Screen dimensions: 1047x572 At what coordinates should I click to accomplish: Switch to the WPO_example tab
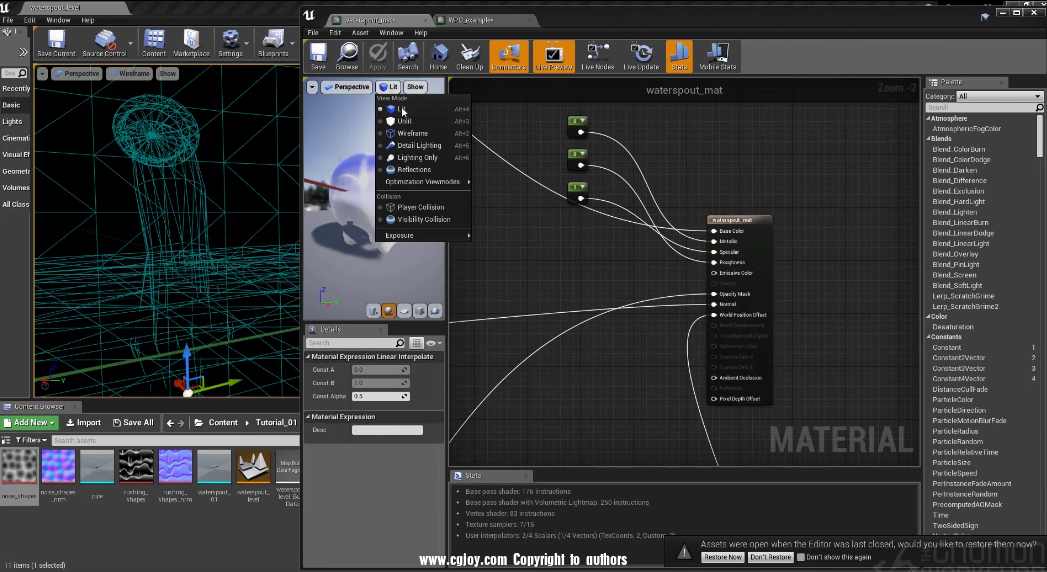(x=469, y=20)
